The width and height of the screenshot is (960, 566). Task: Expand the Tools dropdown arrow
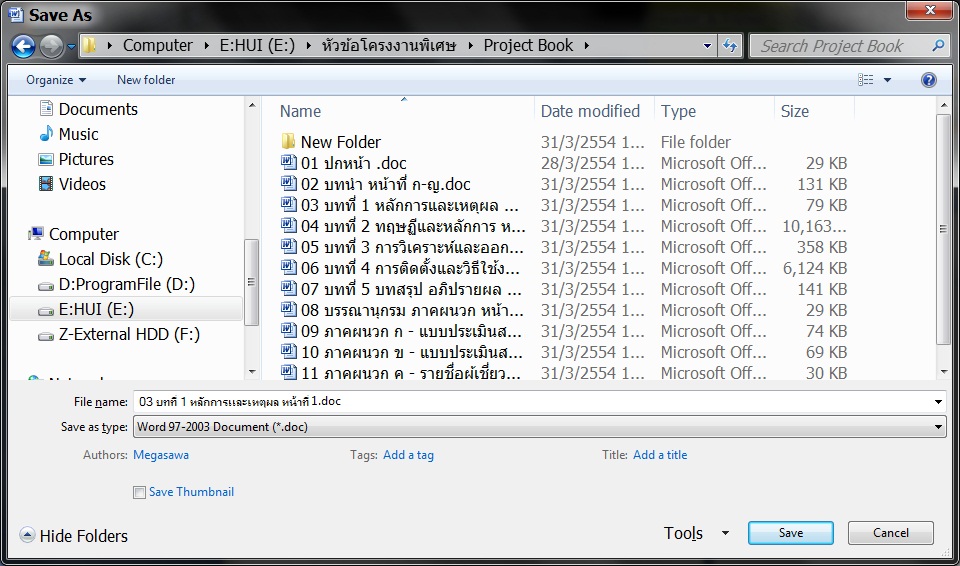(x=725, y=534)
